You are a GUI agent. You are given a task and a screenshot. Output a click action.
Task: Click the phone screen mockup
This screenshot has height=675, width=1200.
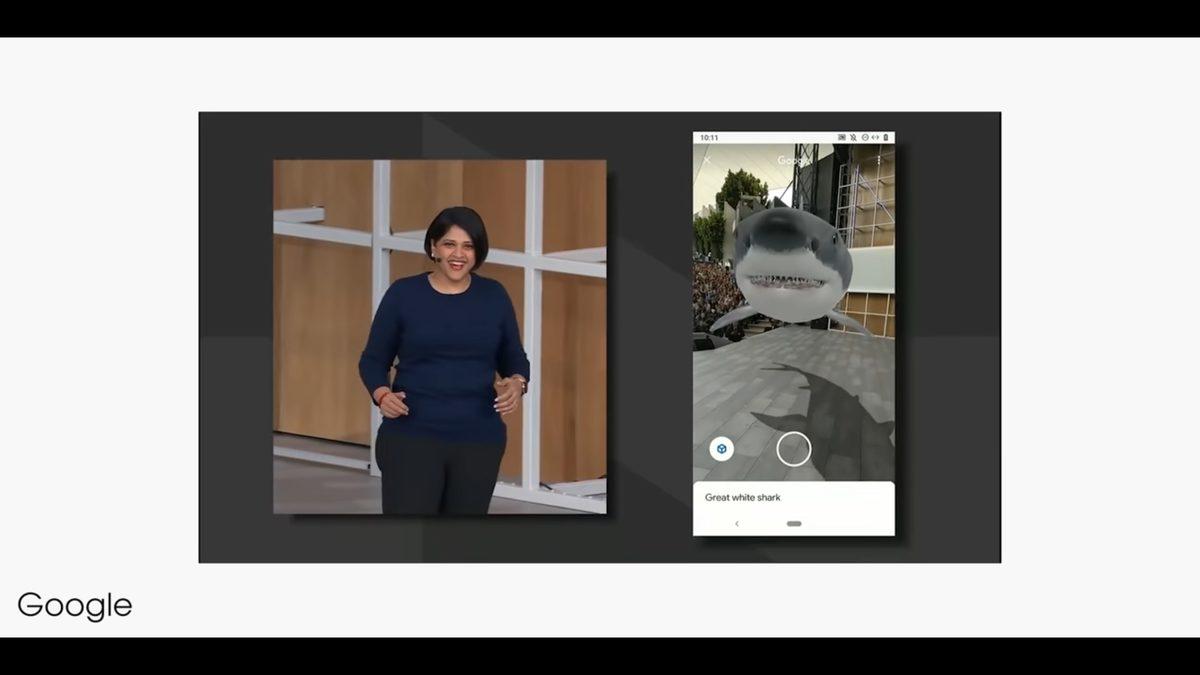[795, 330]
